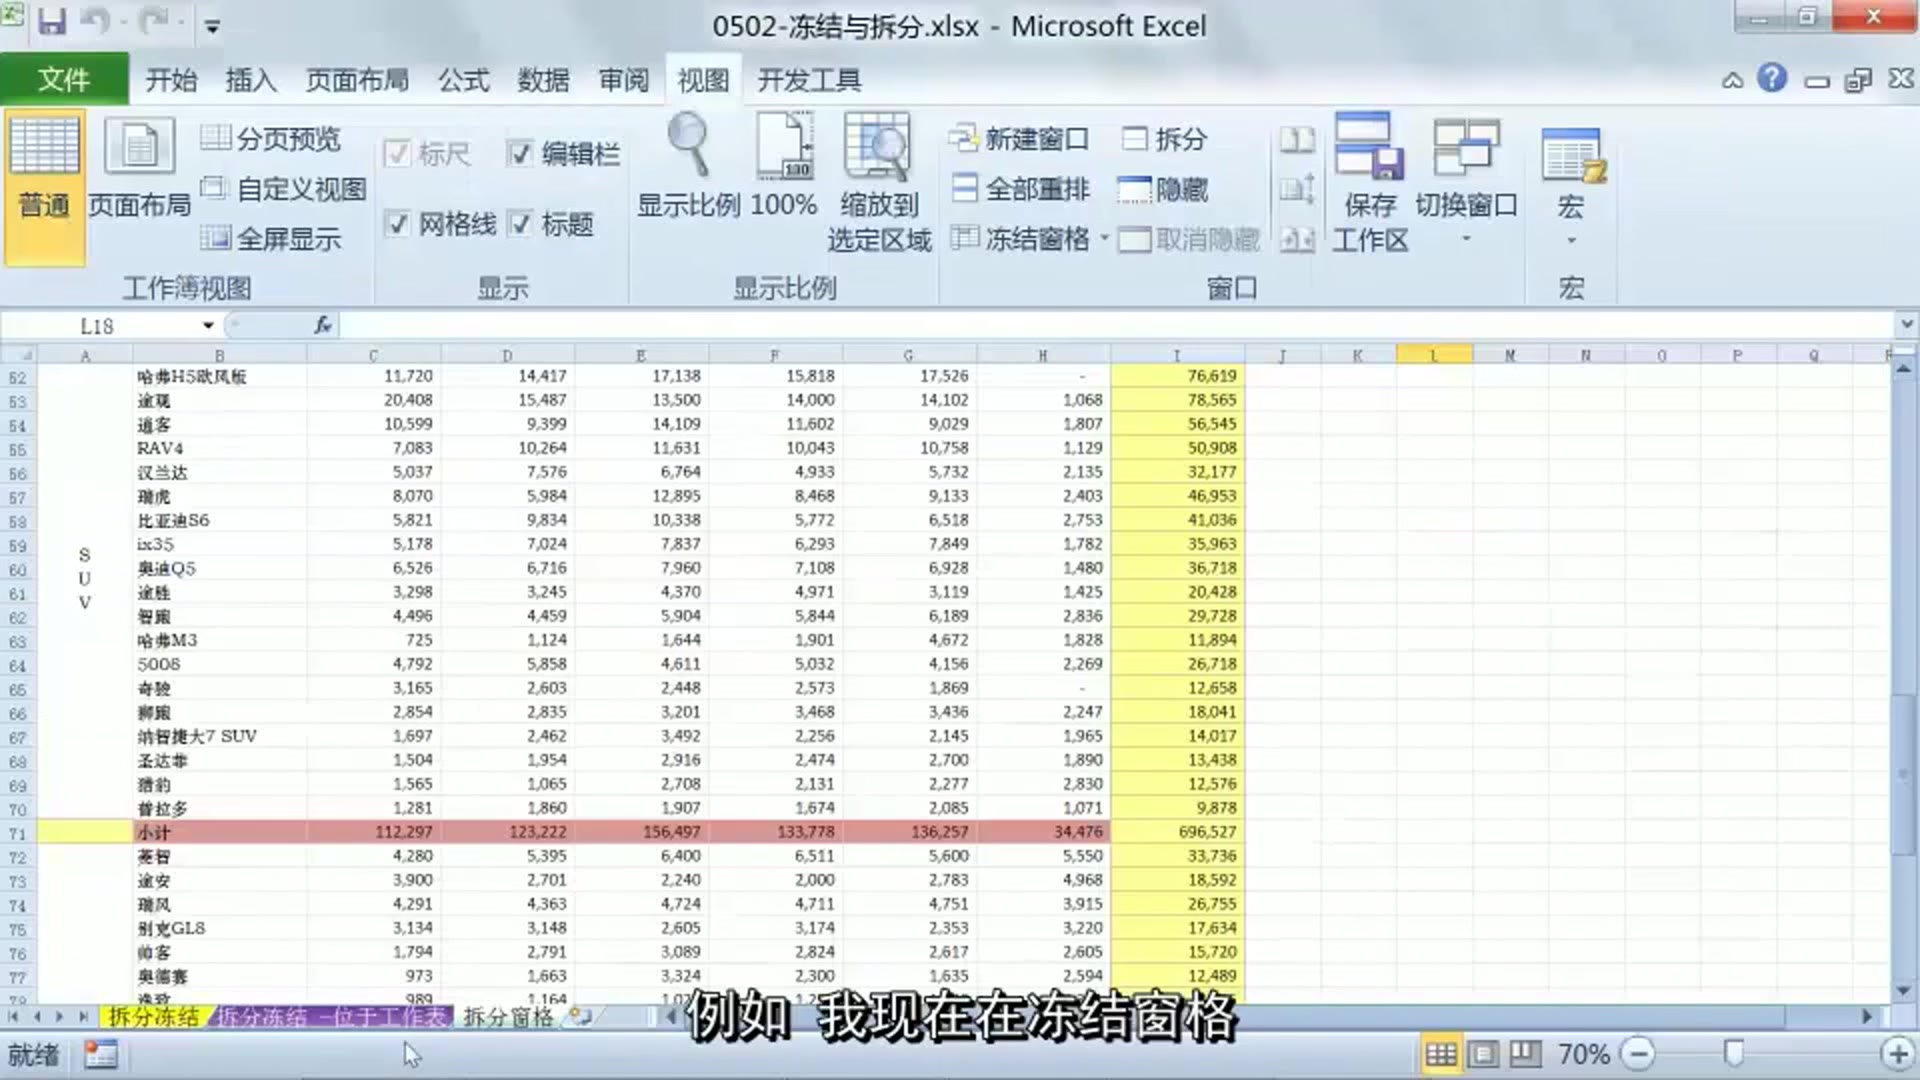Toggle 编辑栏 (Formula Bar) checkbox
The height and width of the screenshot is (1080, 1920).
coord(518,154)
